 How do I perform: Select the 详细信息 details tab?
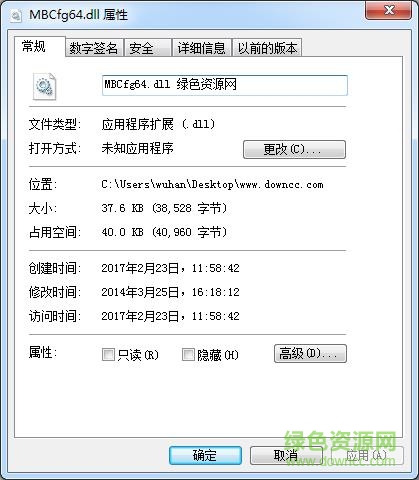[202, 48]
